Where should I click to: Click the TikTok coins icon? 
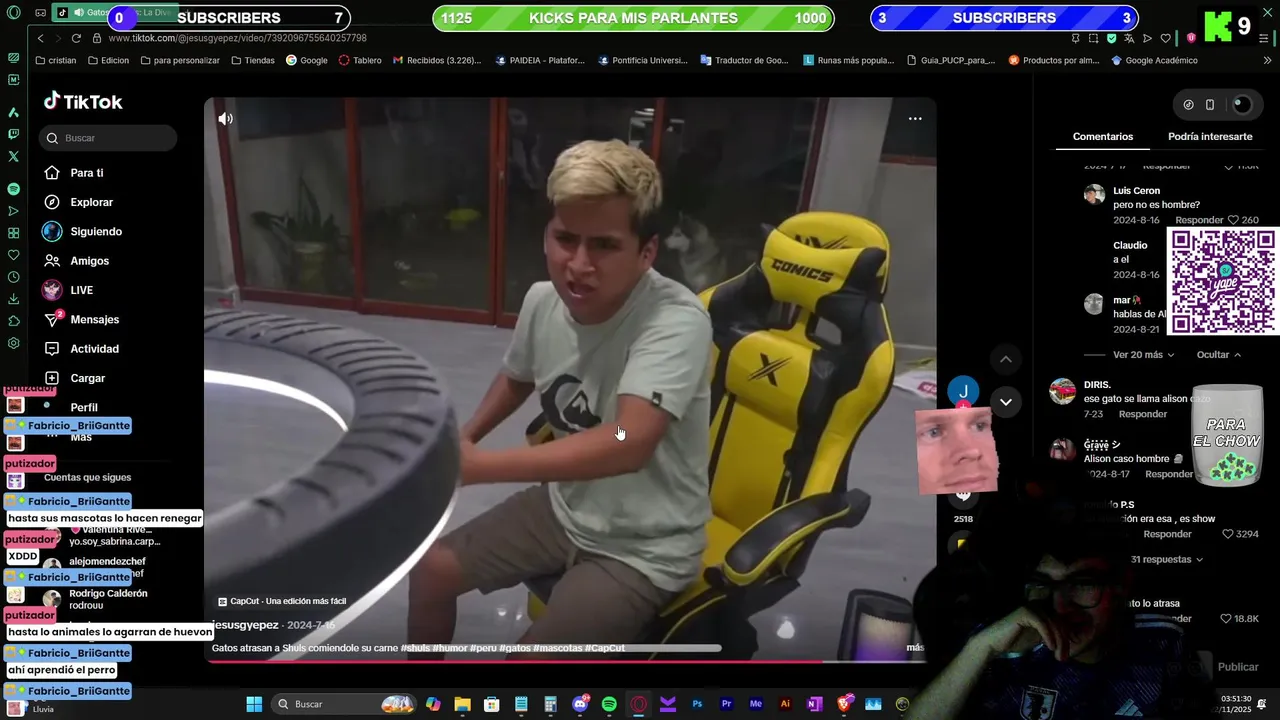tap(1188, 105)
